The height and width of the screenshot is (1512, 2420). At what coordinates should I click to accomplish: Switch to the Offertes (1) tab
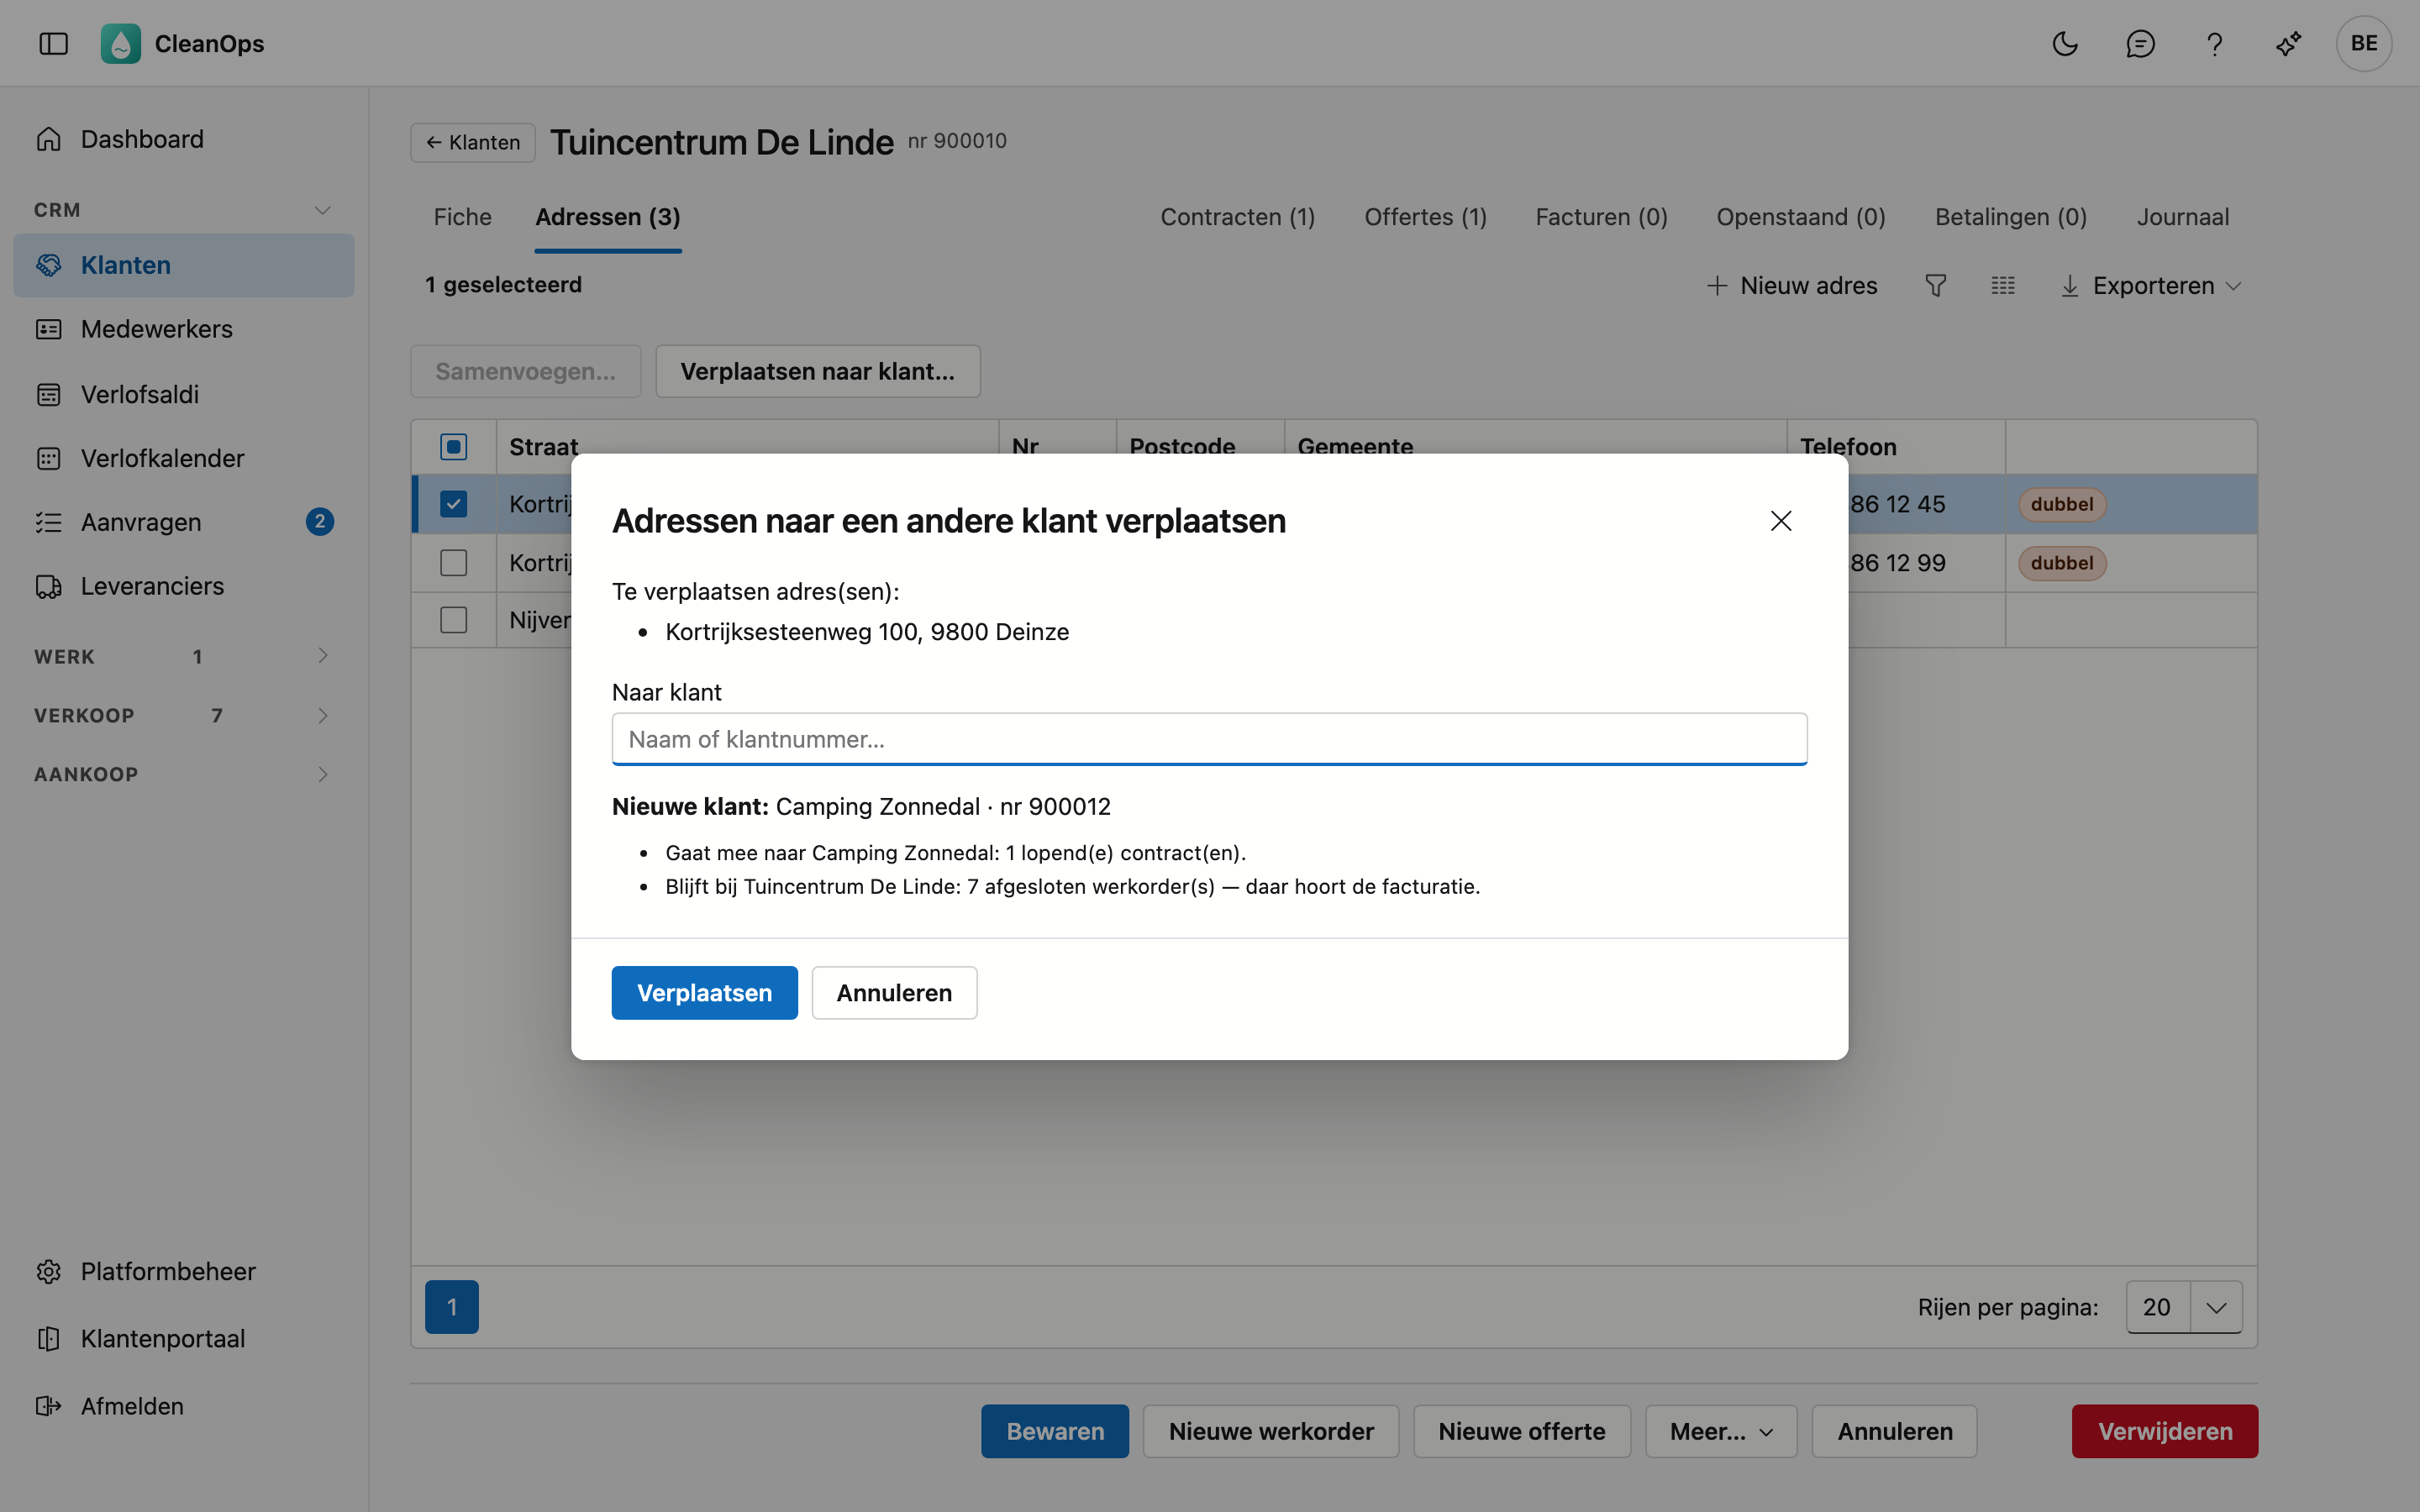(1425, 217)
